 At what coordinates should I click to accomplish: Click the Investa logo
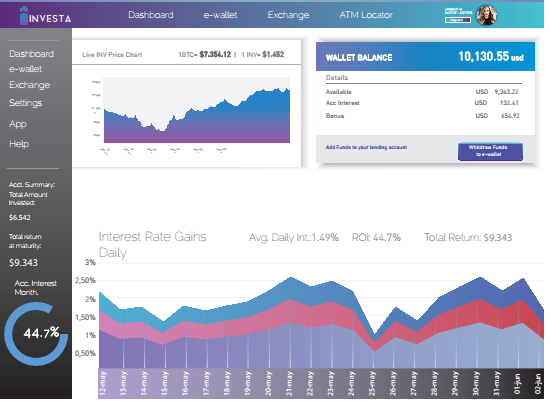[46, 16]
